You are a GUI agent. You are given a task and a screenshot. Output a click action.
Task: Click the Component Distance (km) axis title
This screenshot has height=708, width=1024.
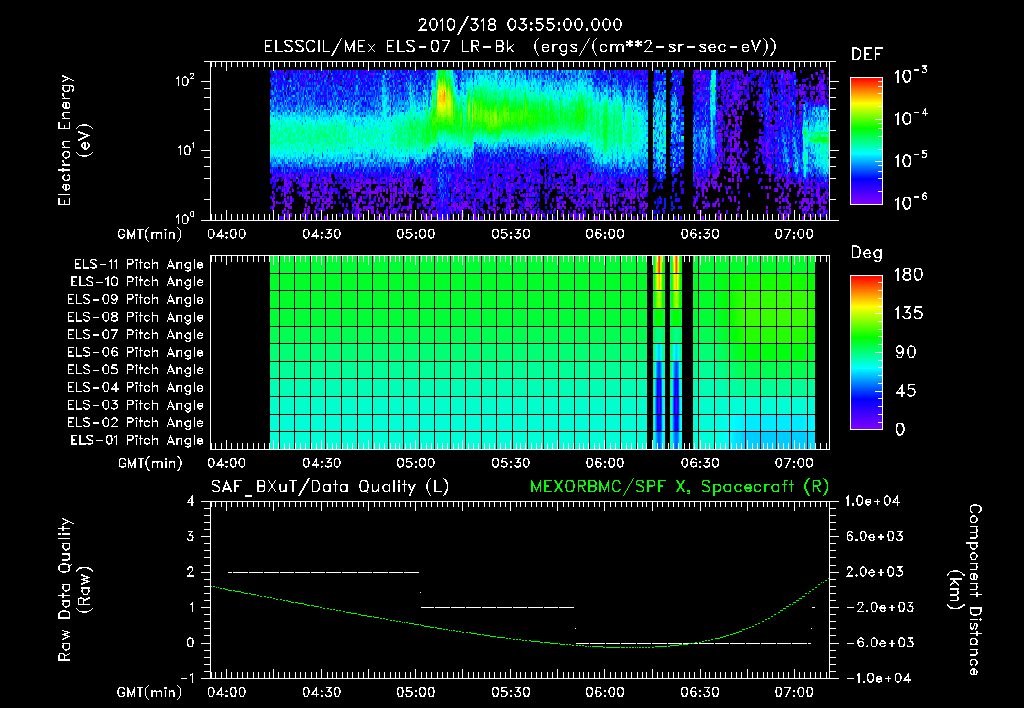click(x=965, y=590)
